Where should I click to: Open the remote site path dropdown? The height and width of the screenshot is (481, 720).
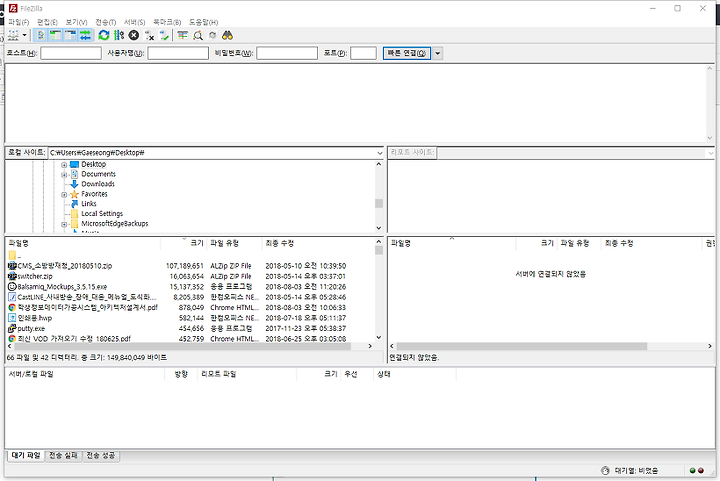tap(711, 153)
